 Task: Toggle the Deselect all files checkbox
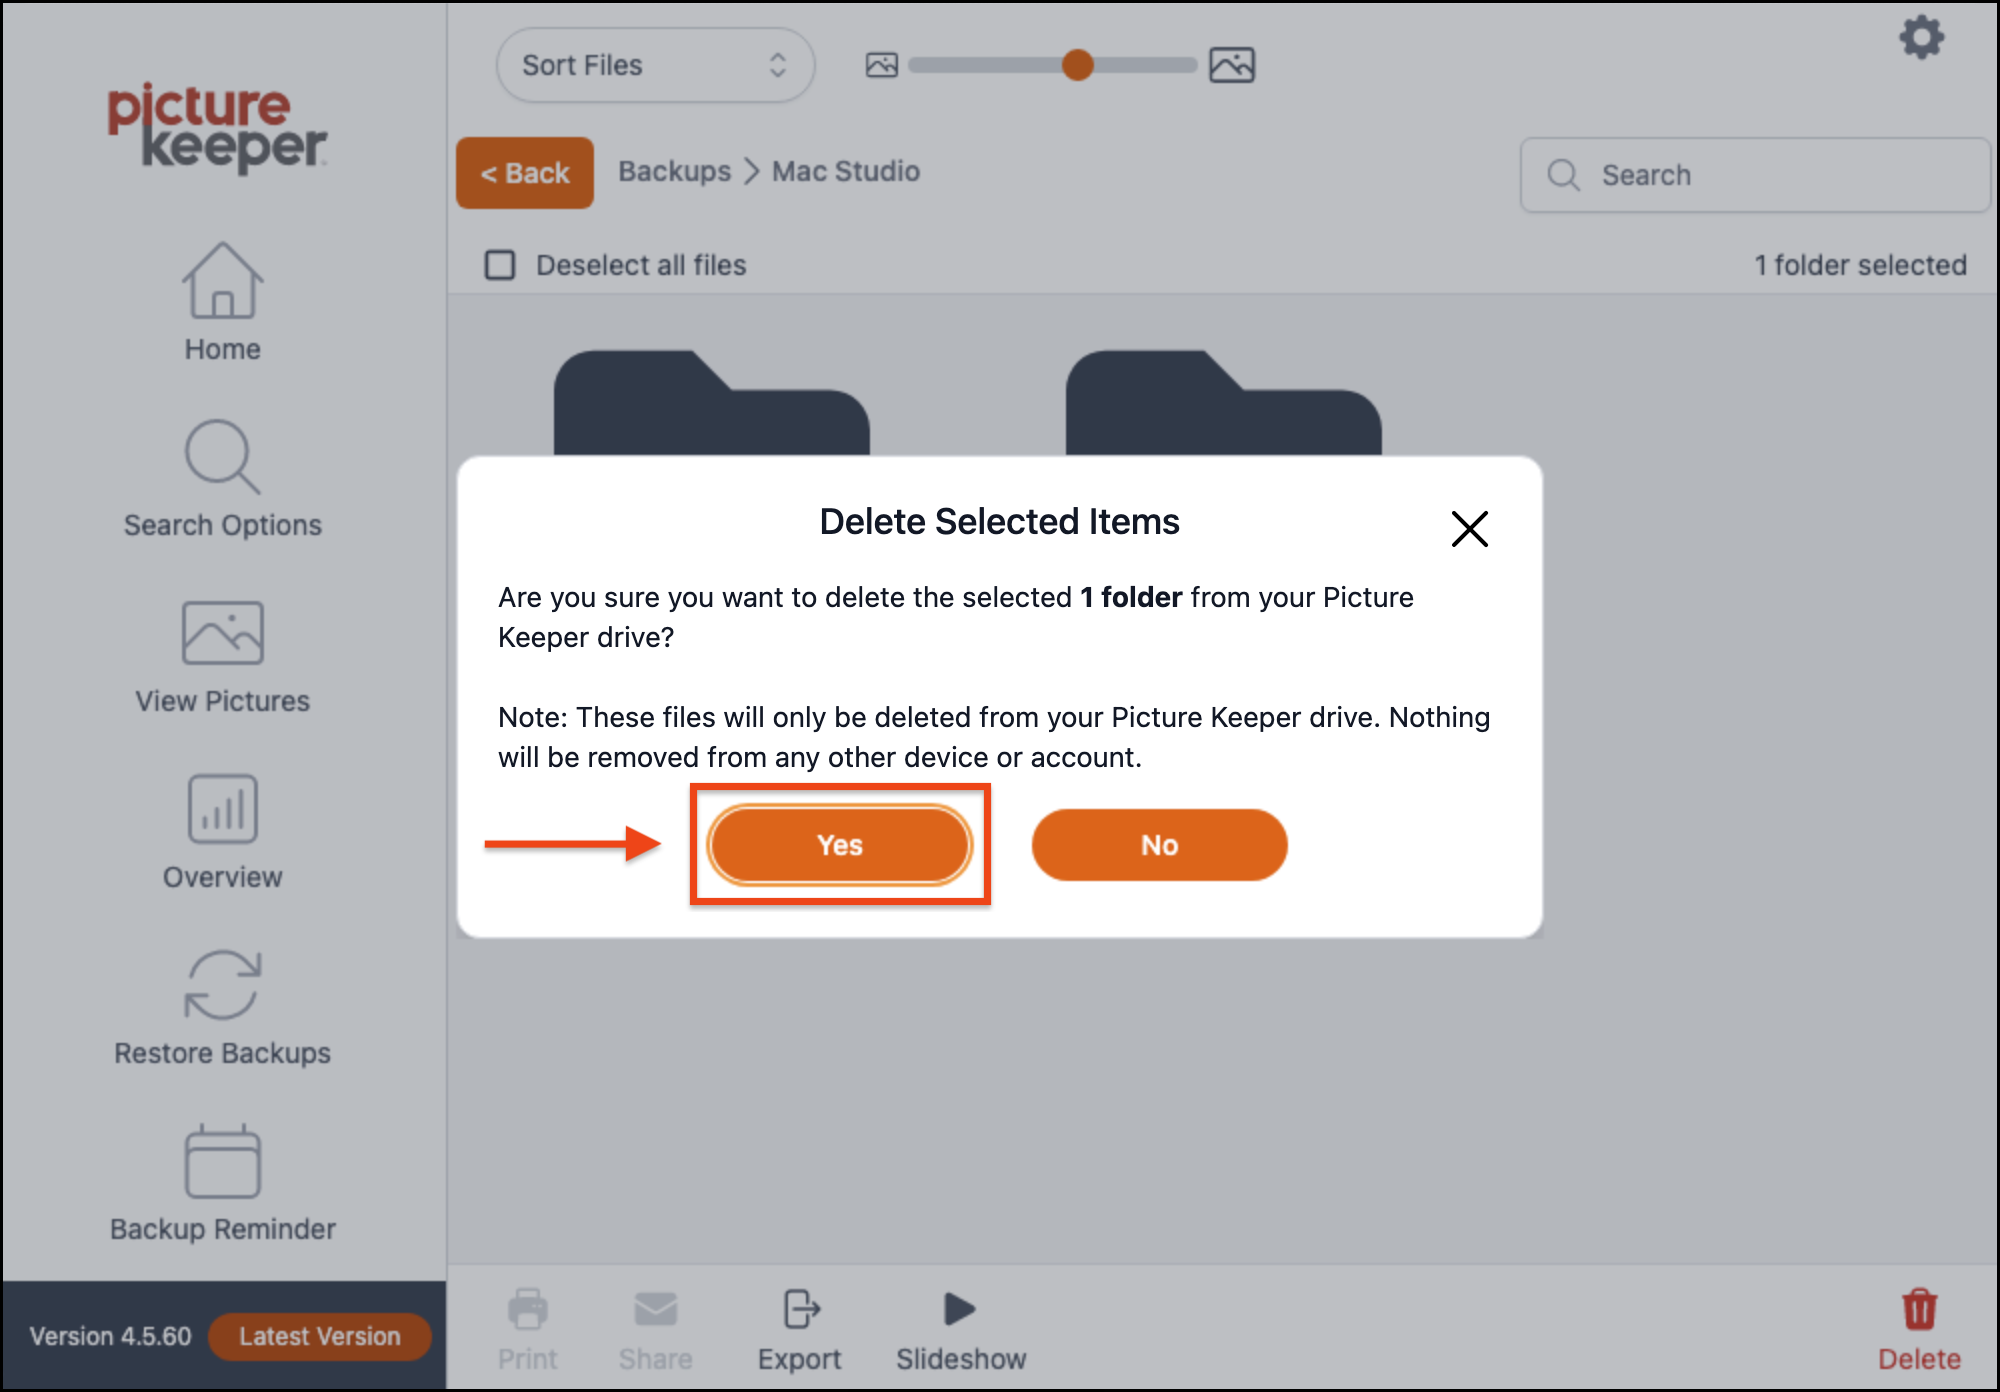pos(500,265)
